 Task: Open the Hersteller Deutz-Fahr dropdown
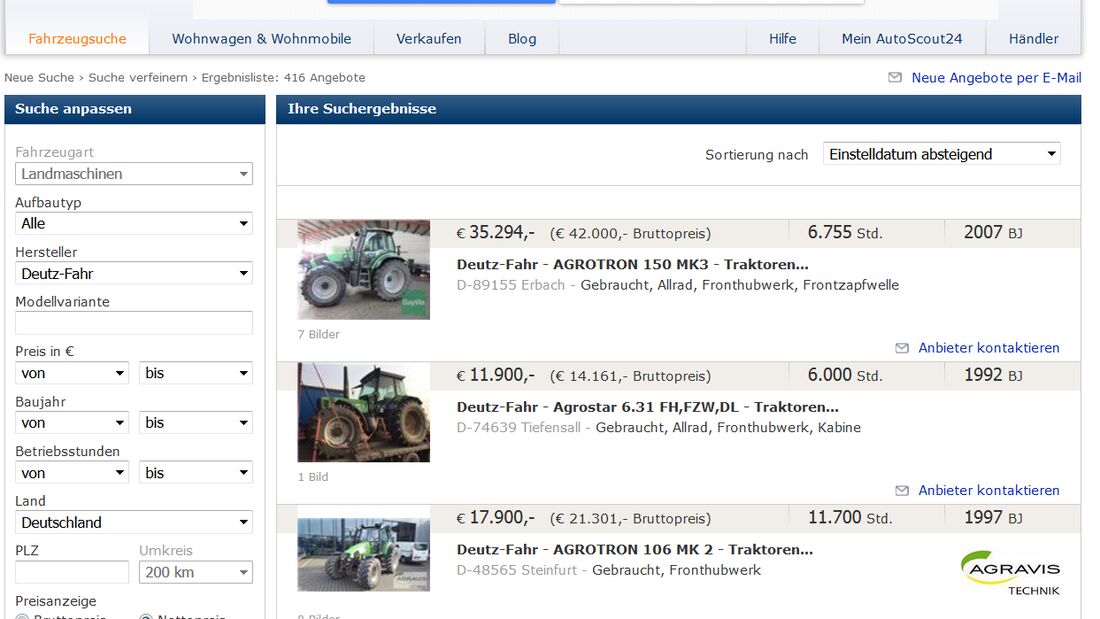click(134, 273)
